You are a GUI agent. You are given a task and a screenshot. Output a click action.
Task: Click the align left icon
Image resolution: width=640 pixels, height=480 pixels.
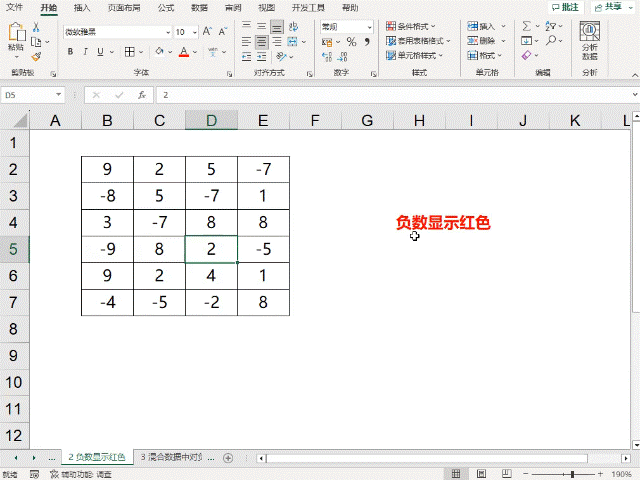click(x=246, y=42)
